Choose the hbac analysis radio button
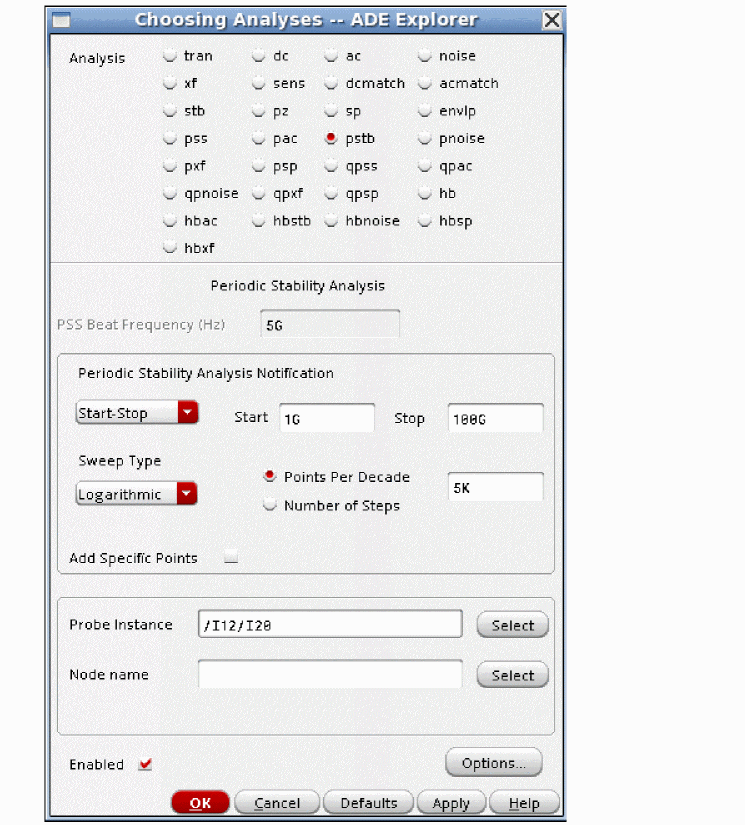The image size is (745, 825). (170, 220)
